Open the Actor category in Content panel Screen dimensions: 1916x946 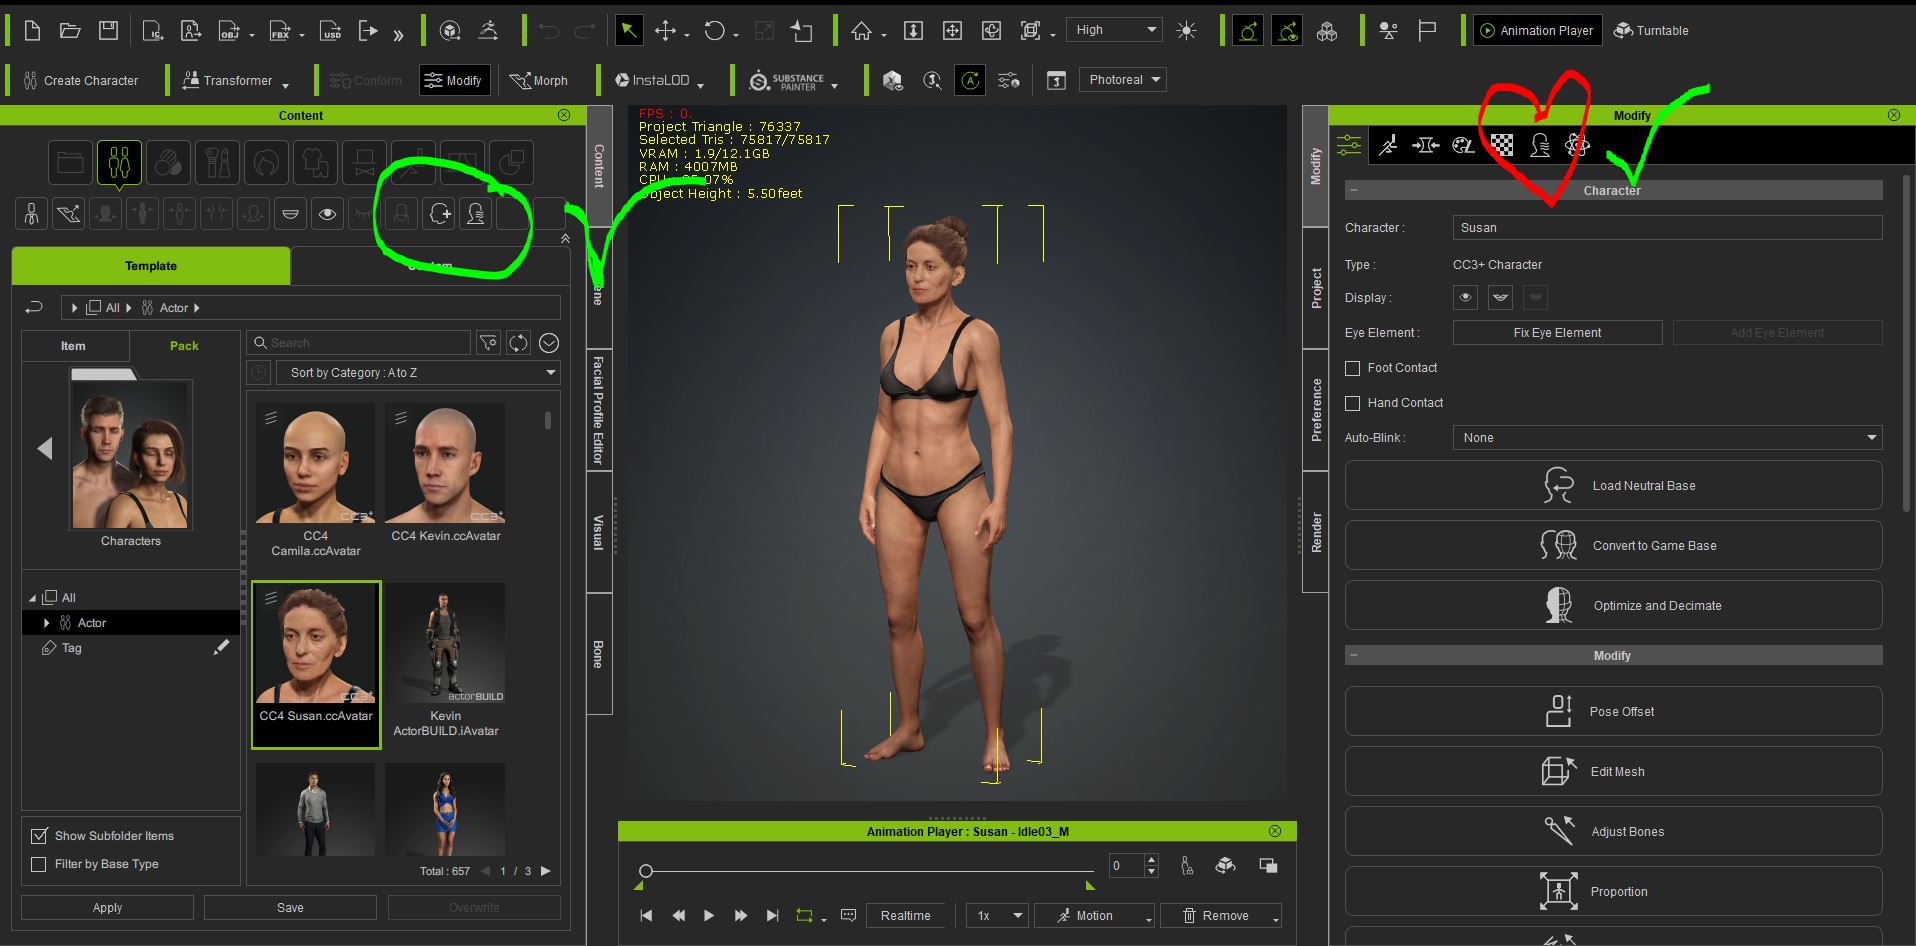click(119, 162)
